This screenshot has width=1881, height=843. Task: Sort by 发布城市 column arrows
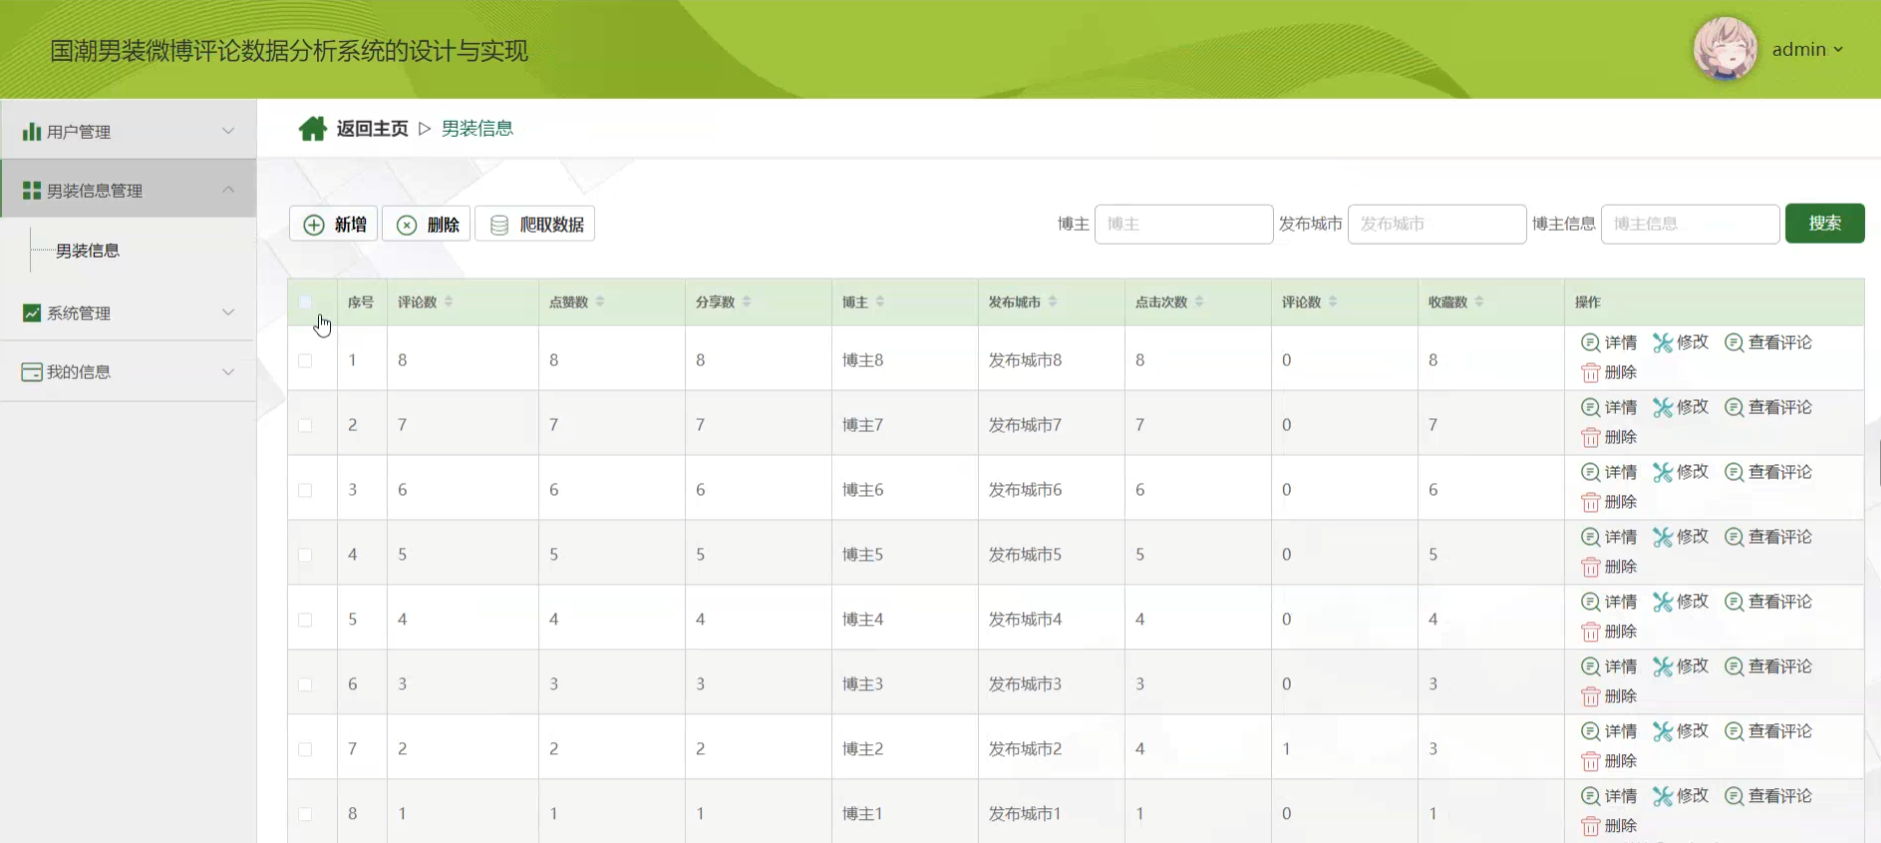(x=1053, y=302)
